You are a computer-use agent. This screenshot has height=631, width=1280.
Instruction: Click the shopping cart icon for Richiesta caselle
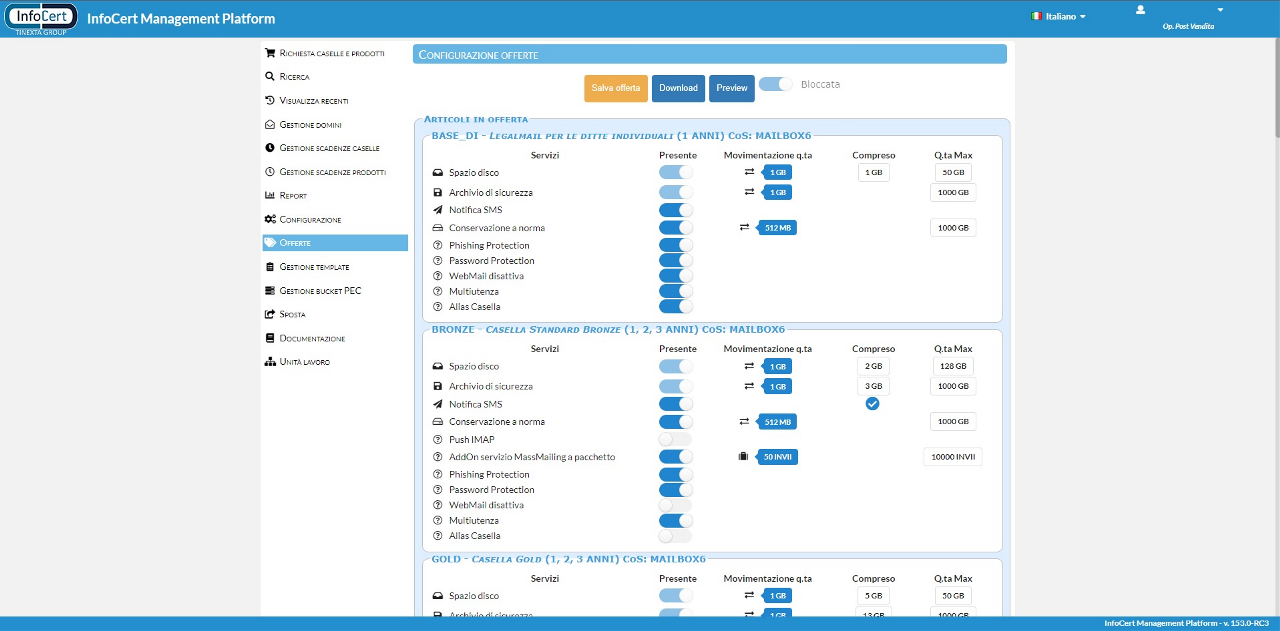click(x=270, y=53)
